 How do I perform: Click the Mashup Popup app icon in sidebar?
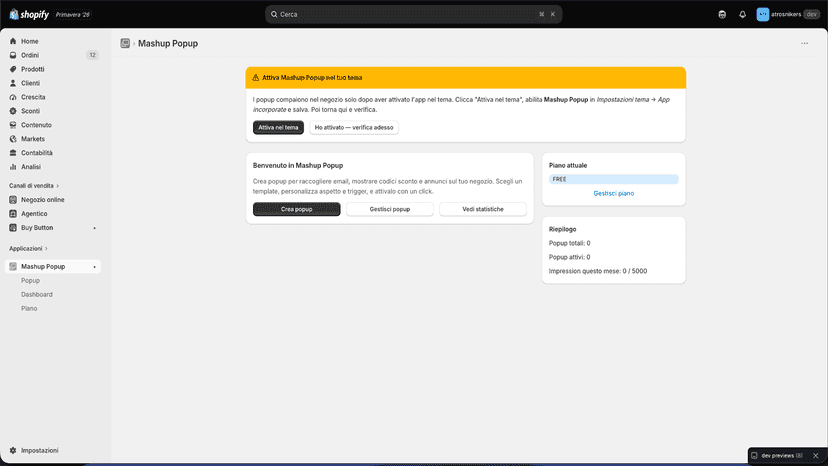[x=13, y=266]
